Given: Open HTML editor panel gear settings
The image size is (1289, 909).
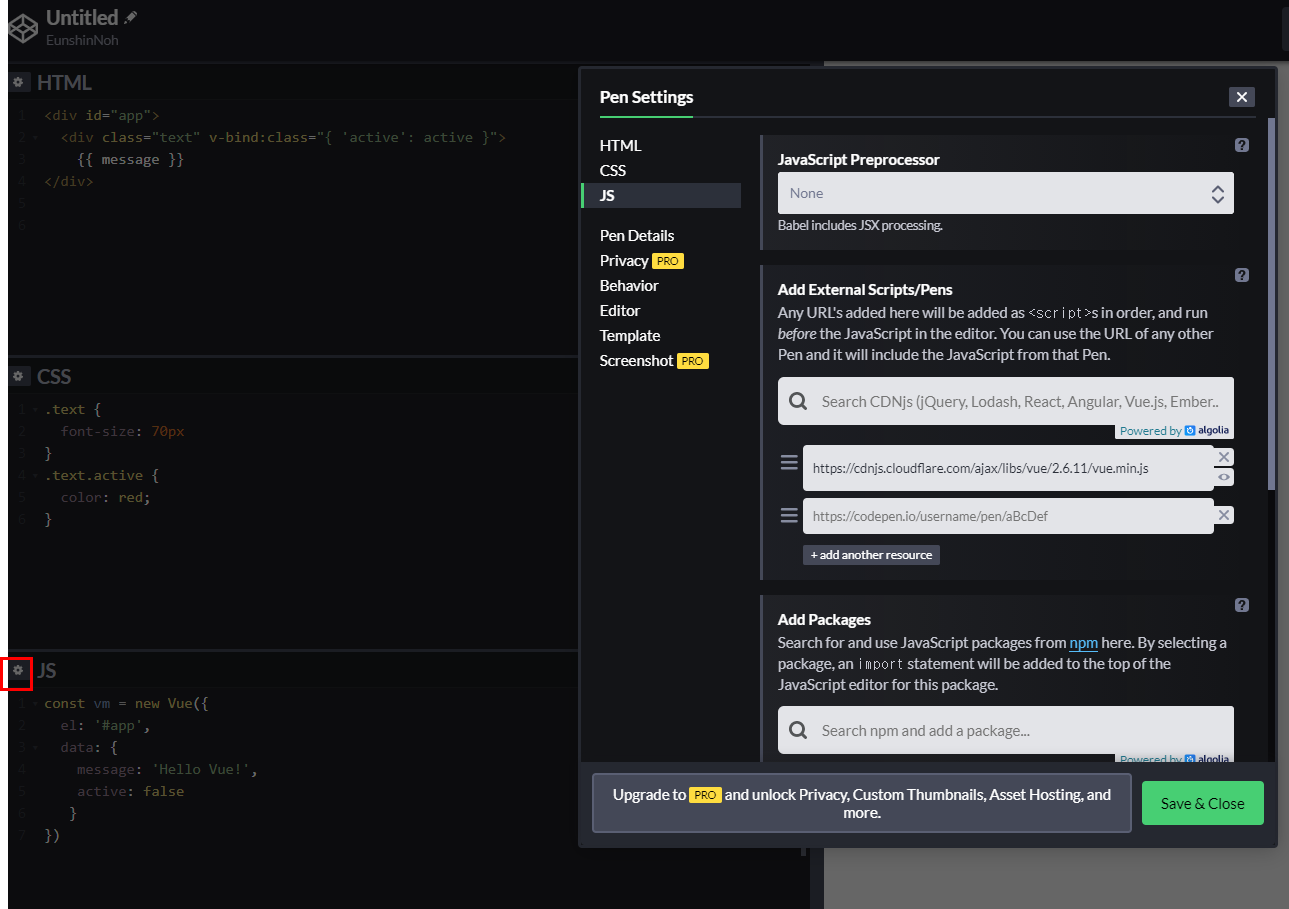Looking at the screenshot, I should pos(17,82).
